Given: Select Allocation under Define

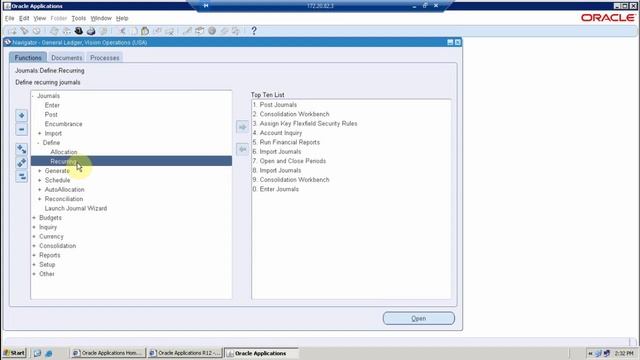Looking at the screenshot, I should [64, 152].
